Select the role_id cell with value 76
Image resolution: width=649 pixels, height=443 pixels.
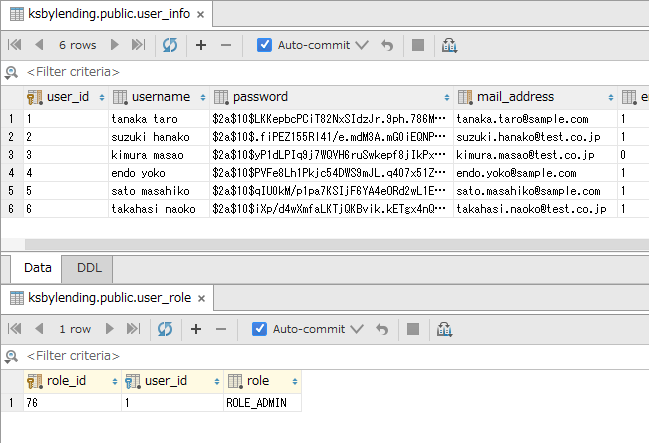tap(72, 403)
